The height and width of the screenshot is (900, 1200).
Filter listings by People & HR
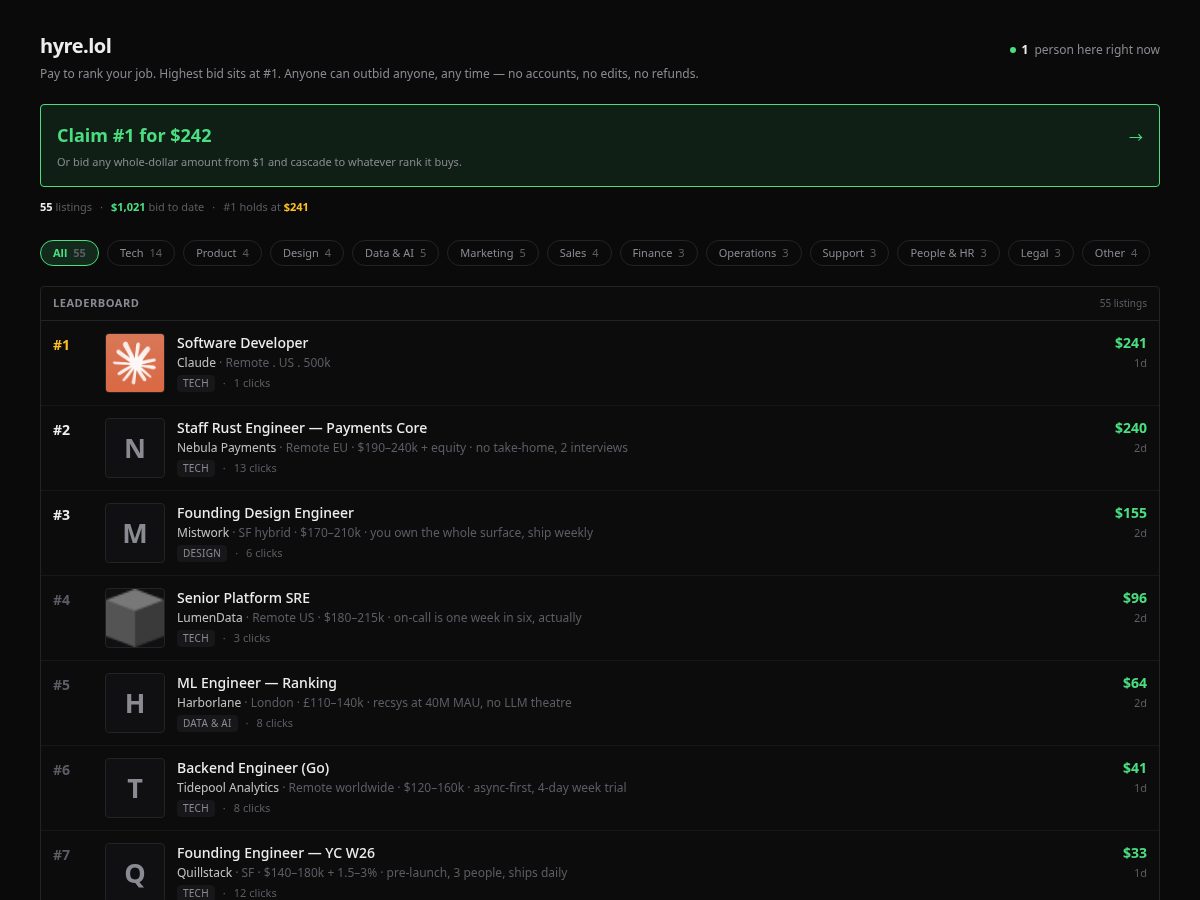(x=948, y=253)
